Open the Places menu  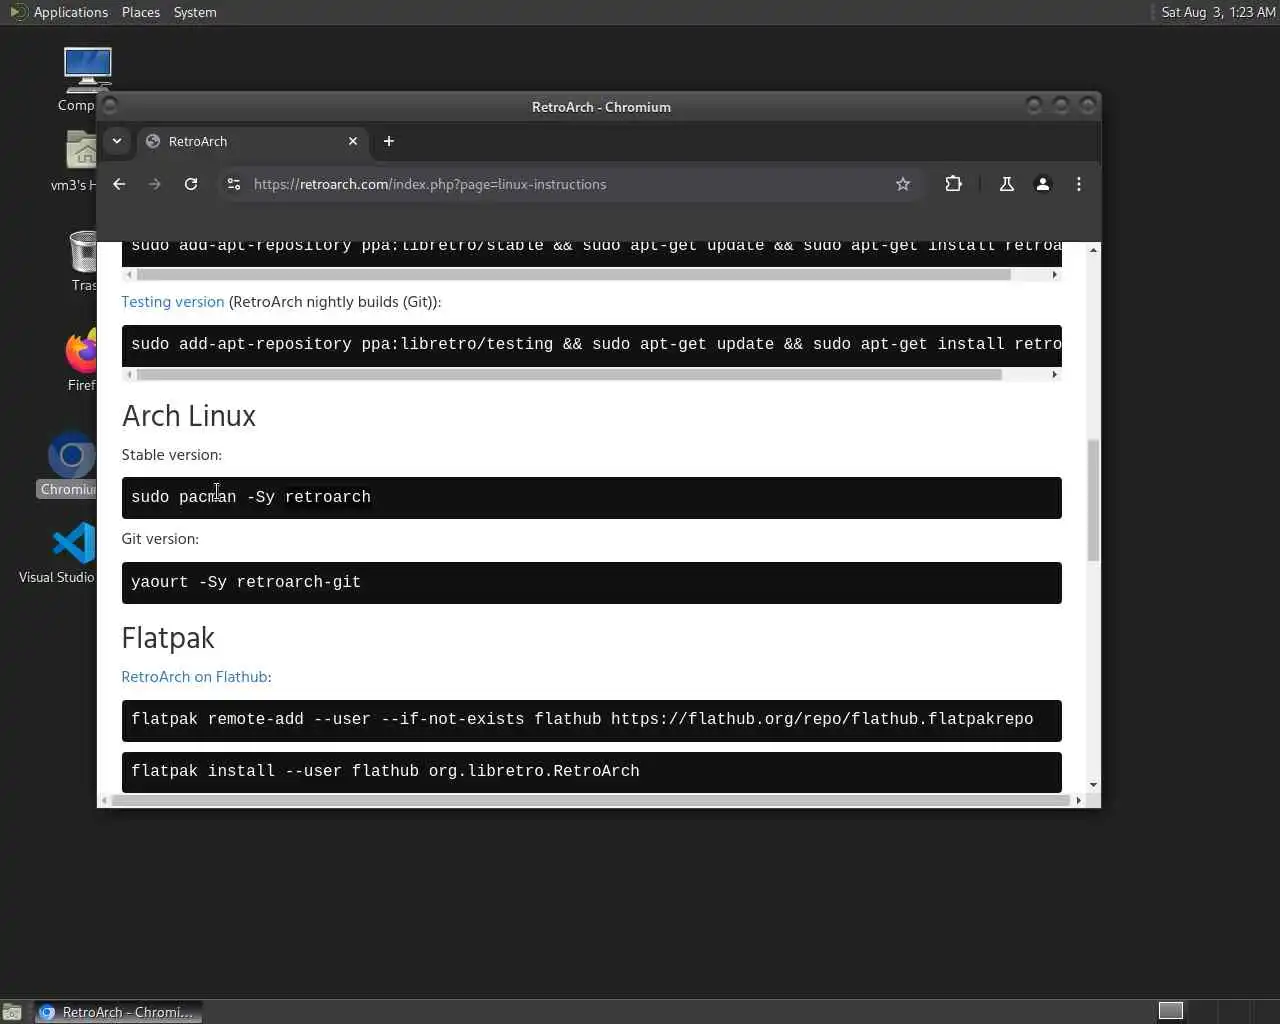pos(141,12)
